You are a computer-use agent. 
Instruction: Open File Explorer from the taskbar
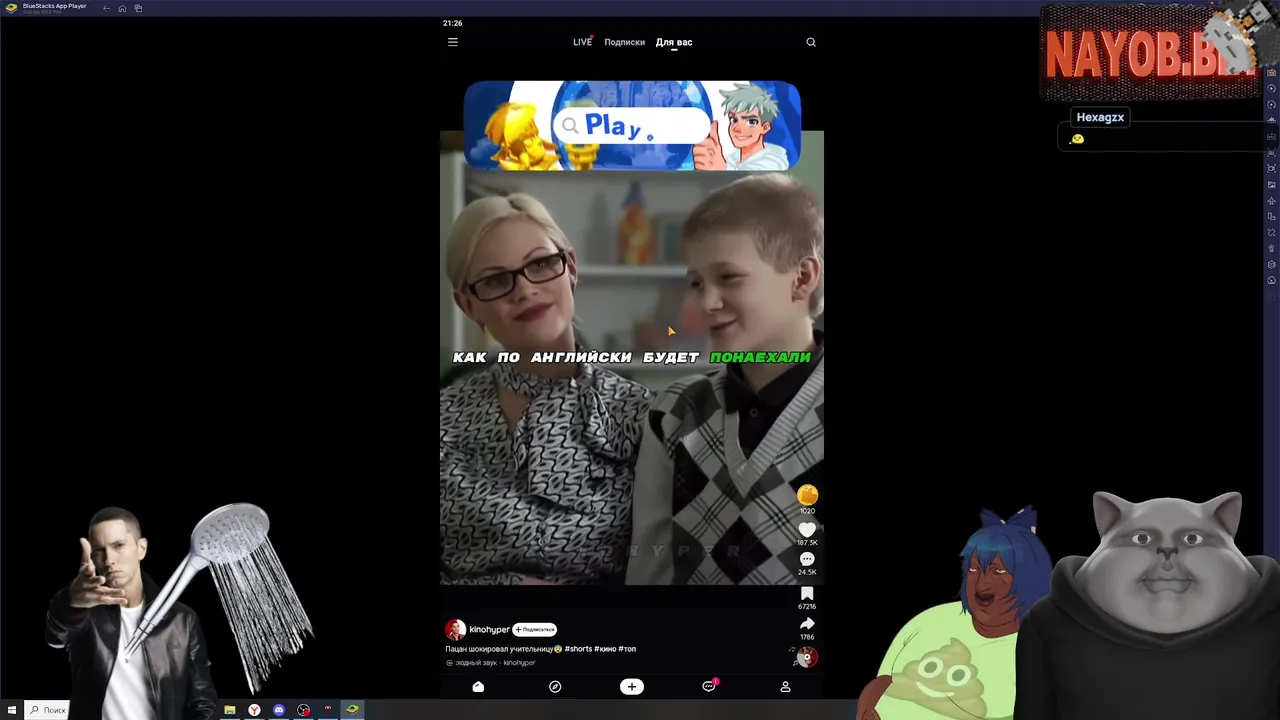[x=230, y=710]
